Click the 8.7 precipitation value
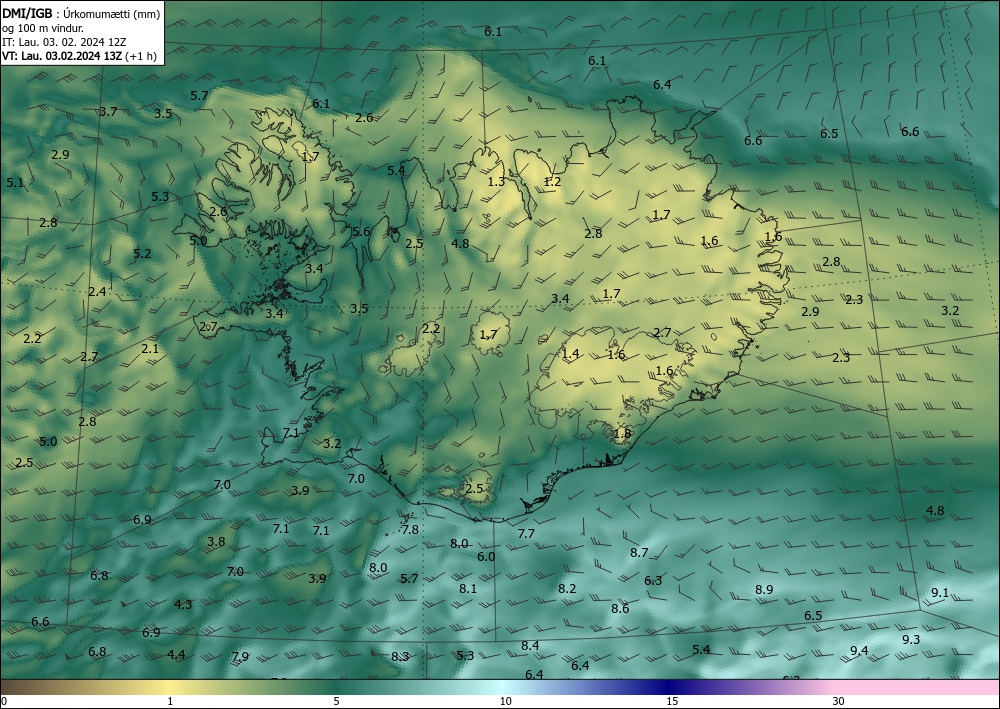 tap(639, 553)
